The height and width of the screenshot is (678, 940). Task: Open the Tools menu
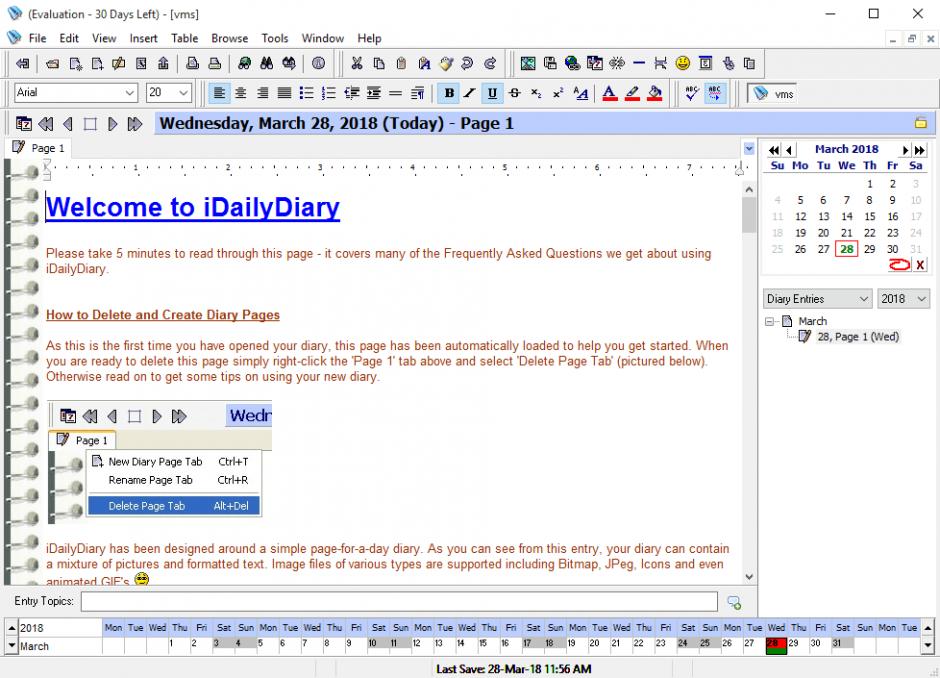(275, 38)
